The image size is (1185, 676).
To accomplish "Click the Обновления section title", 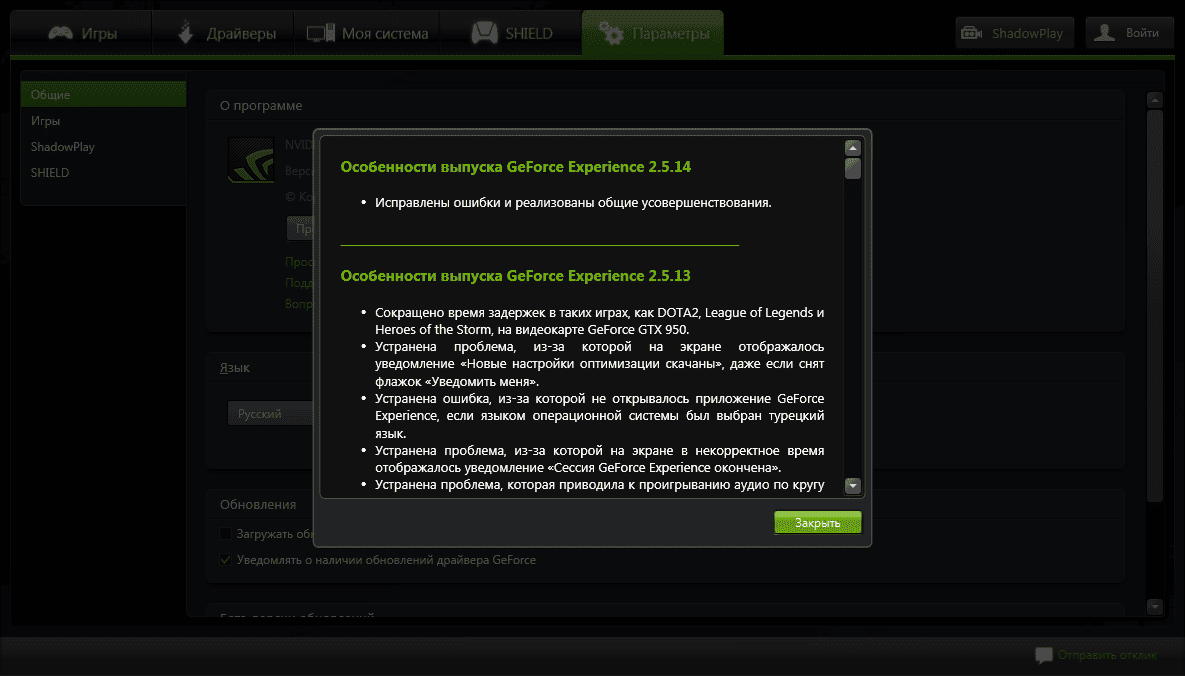I will 258,504.
